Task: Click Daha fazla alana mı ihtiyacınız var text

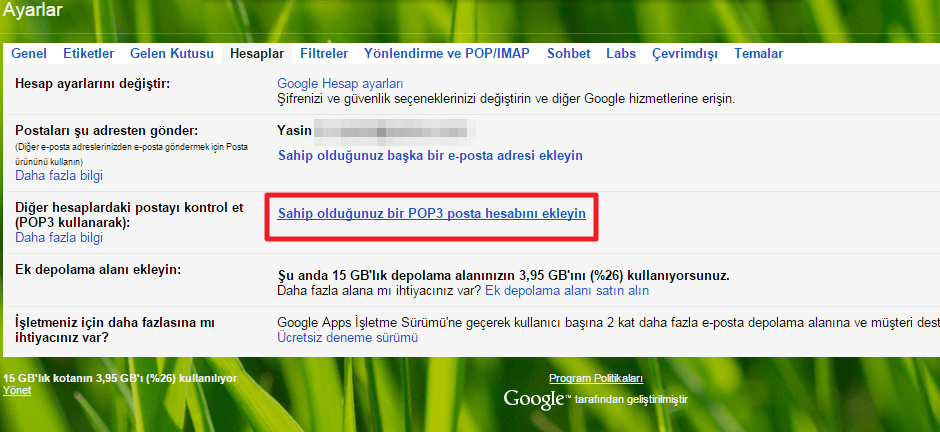Action: pos(379,291)
